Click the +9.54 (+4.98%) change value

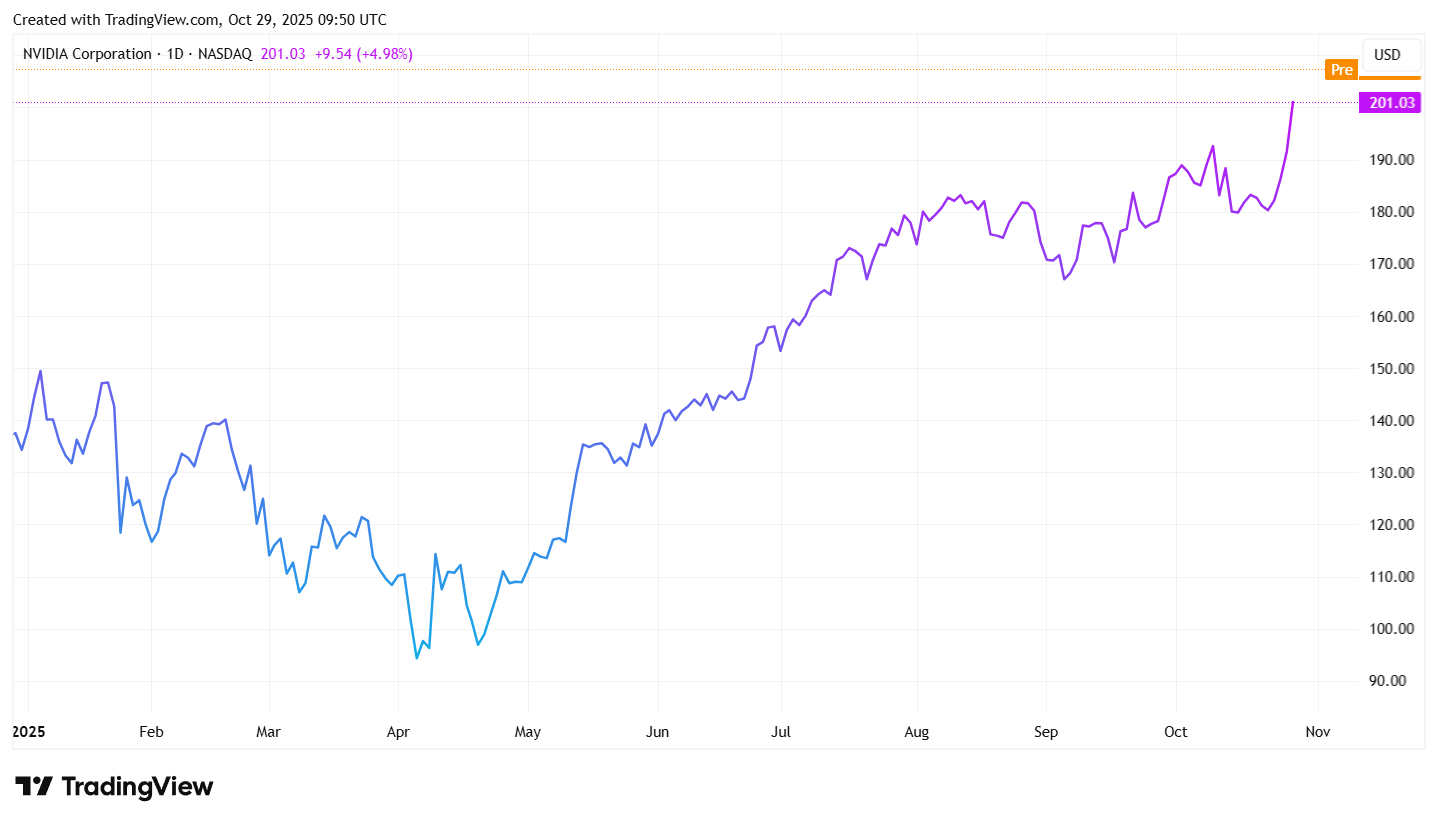363,54
